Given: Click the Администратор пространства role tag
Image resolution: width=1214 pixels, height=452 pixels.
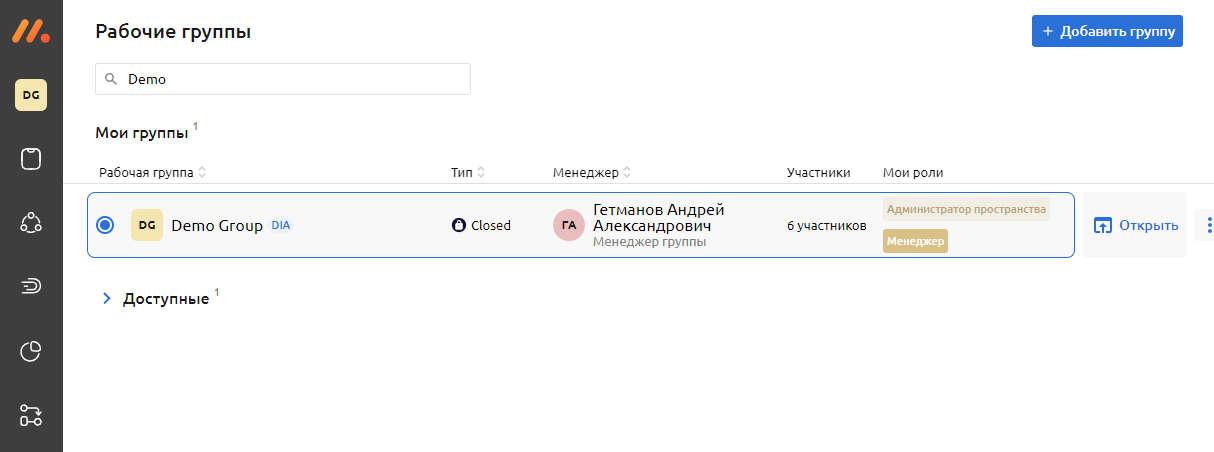Looking at the screenshot, I should pyautogui.click(x=966, y=210).
